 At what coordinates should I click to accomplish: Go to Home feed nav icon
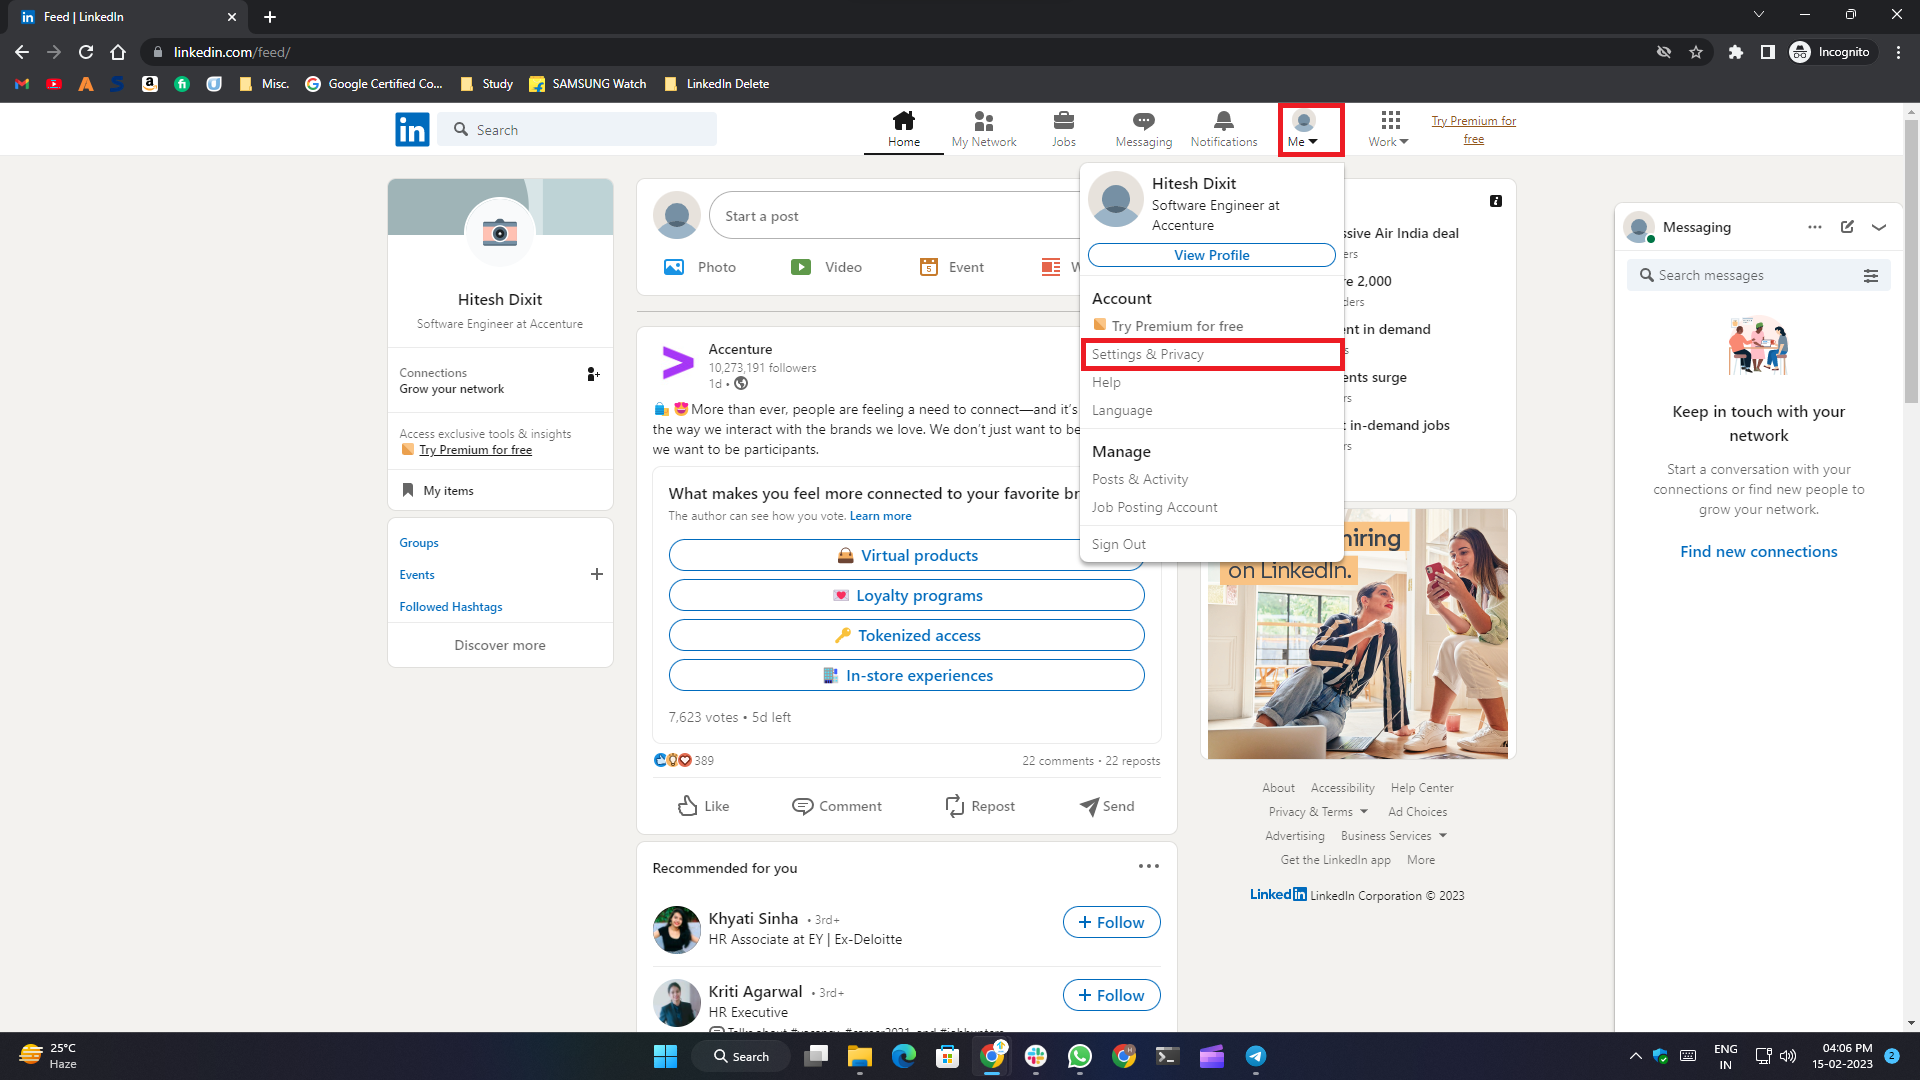click(x=904, y=129)
